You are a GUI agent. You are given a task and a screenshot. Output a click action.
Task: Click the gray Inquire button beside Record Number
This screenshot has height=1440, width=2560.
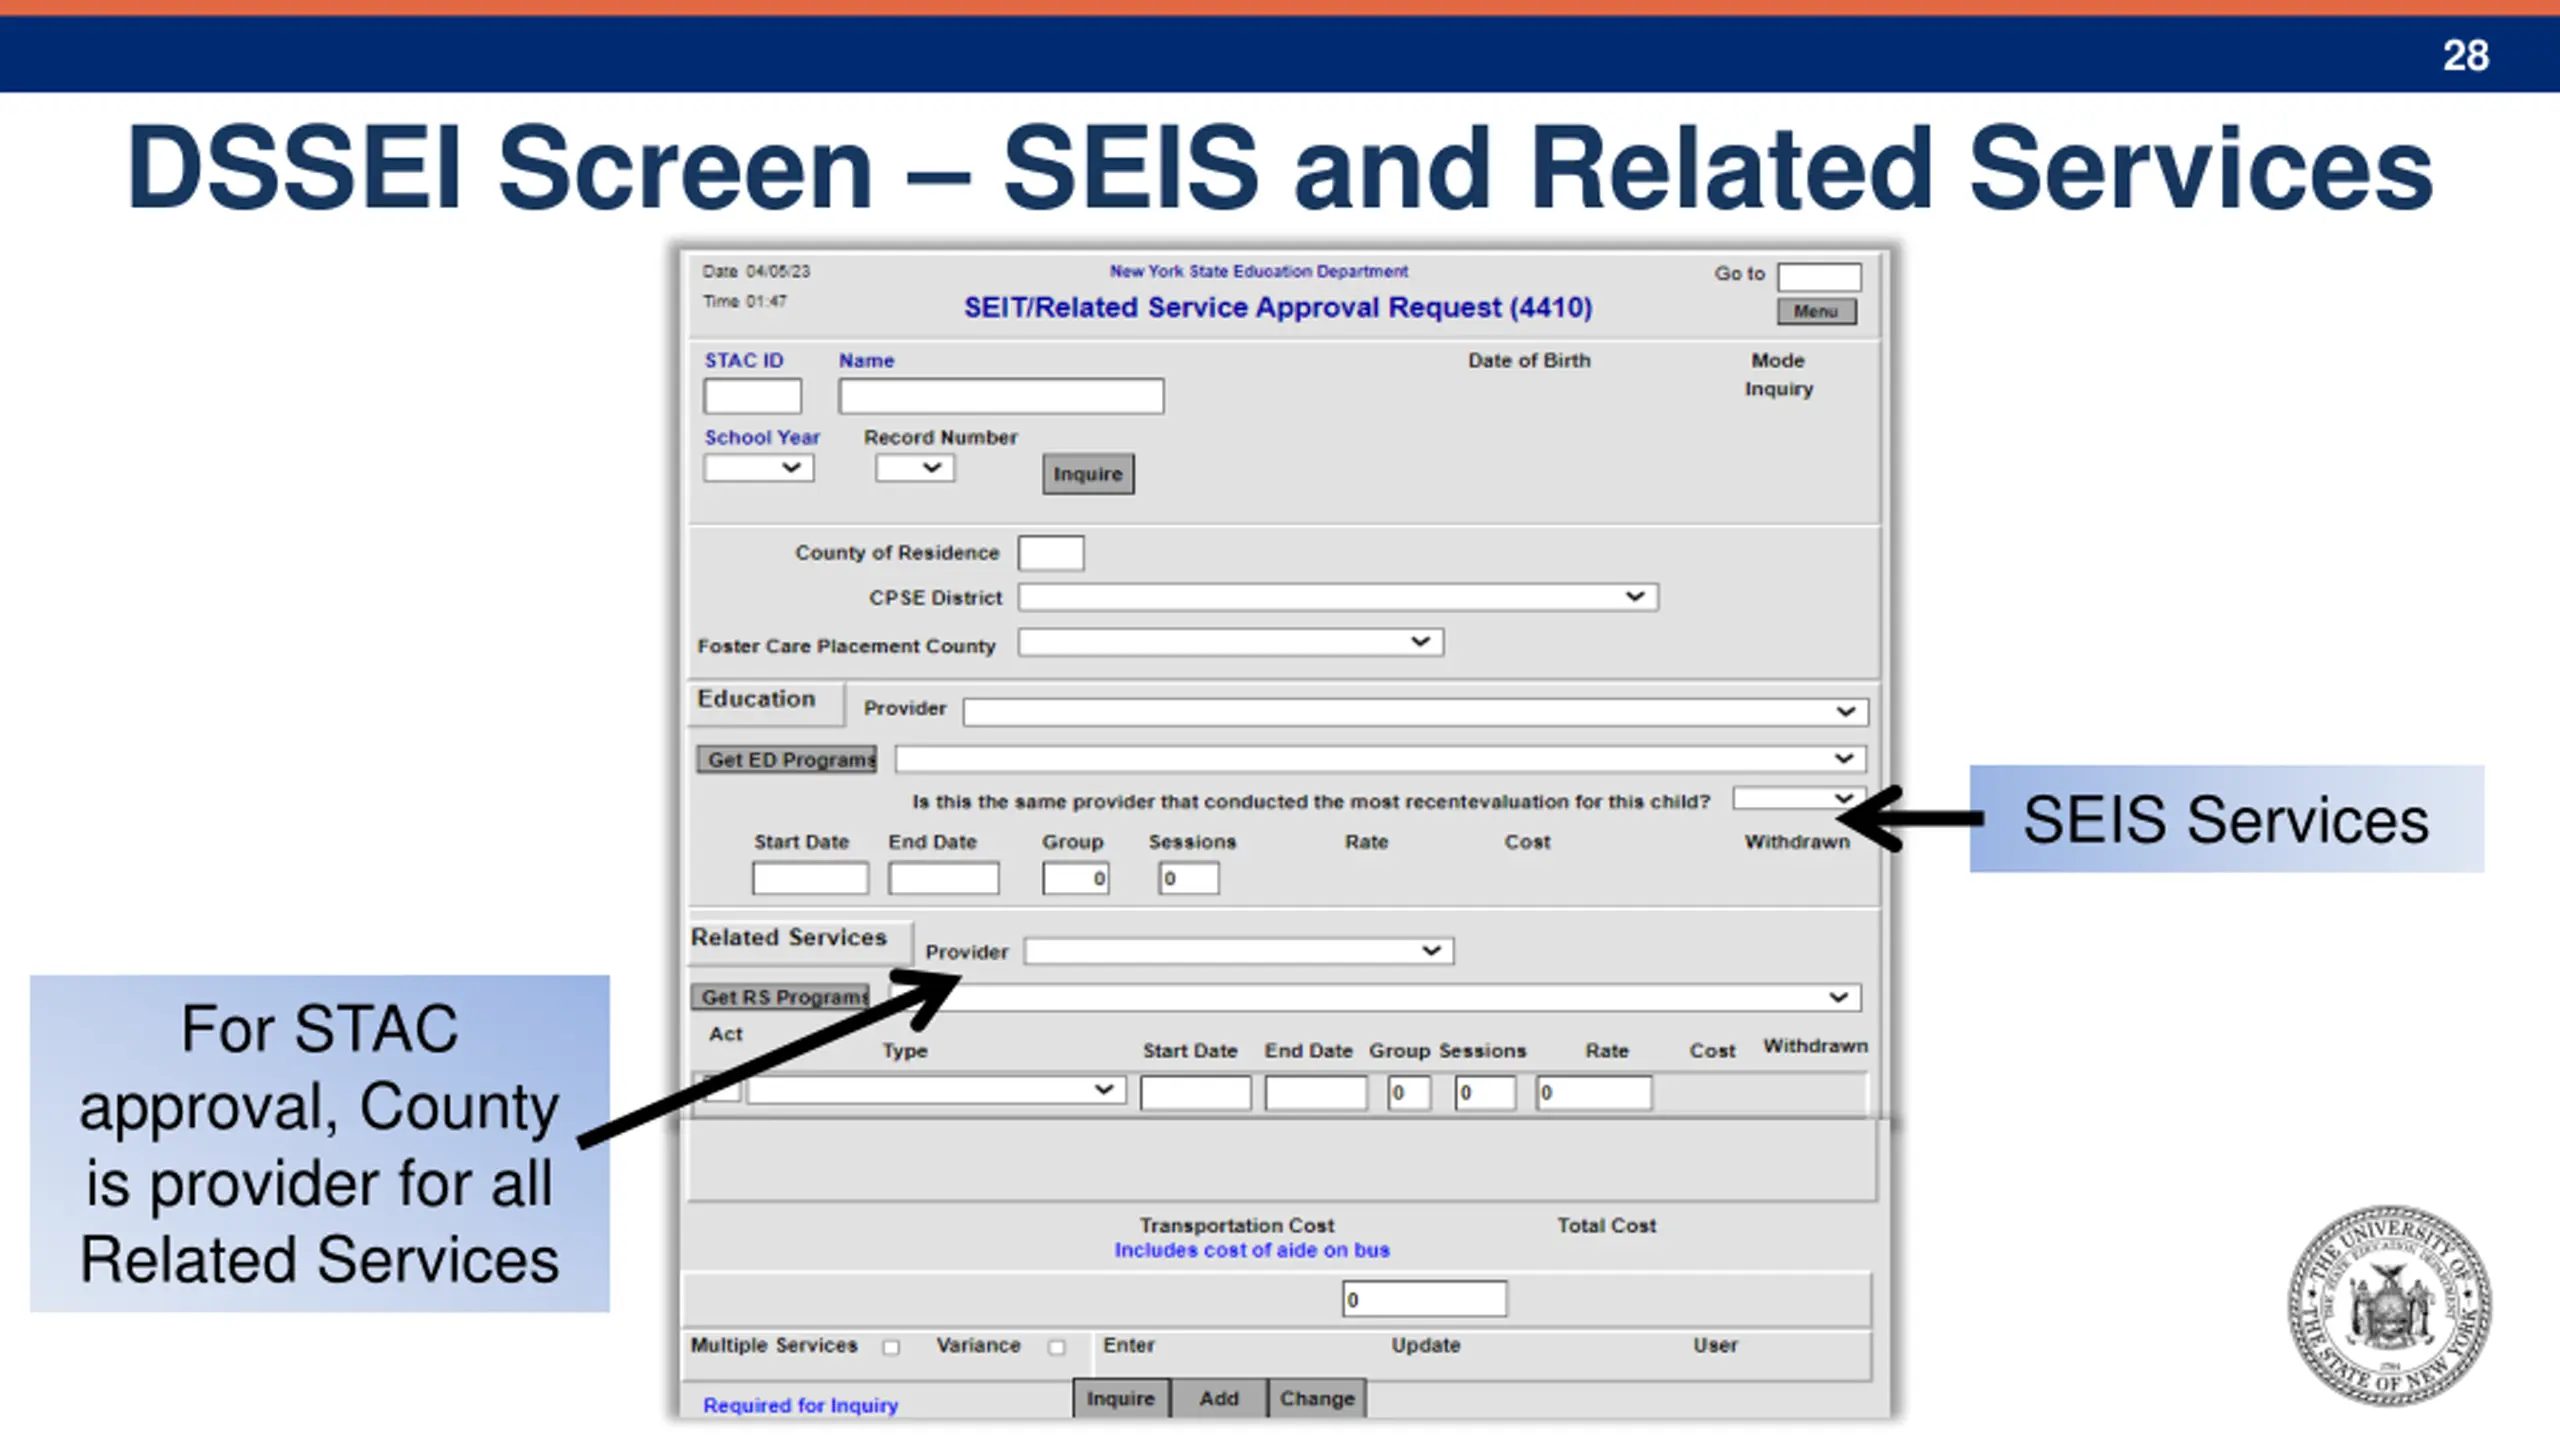[1088, 474]
